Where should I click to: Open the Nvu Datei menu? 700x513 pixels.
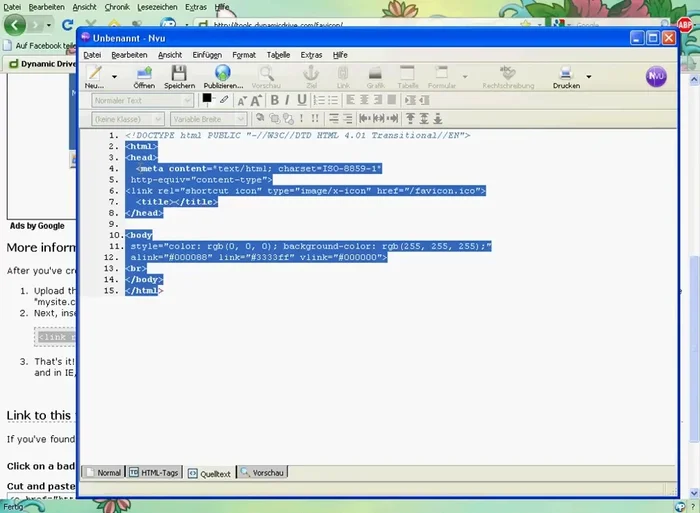pos(92,55)
